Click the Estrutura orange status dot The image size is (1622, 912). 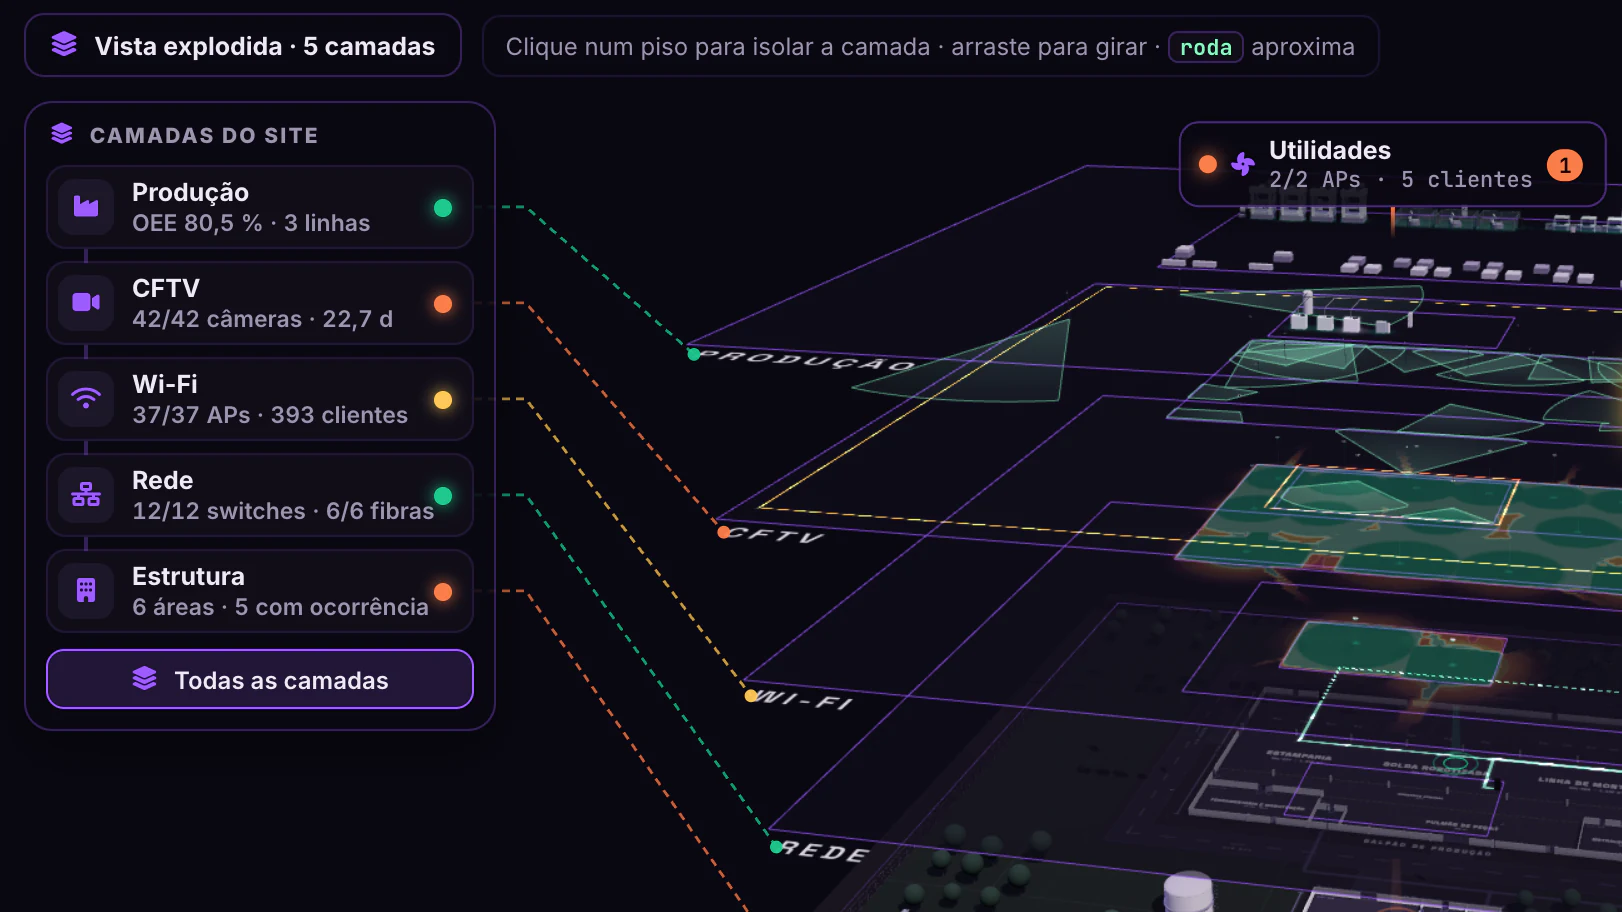point(443,591)
